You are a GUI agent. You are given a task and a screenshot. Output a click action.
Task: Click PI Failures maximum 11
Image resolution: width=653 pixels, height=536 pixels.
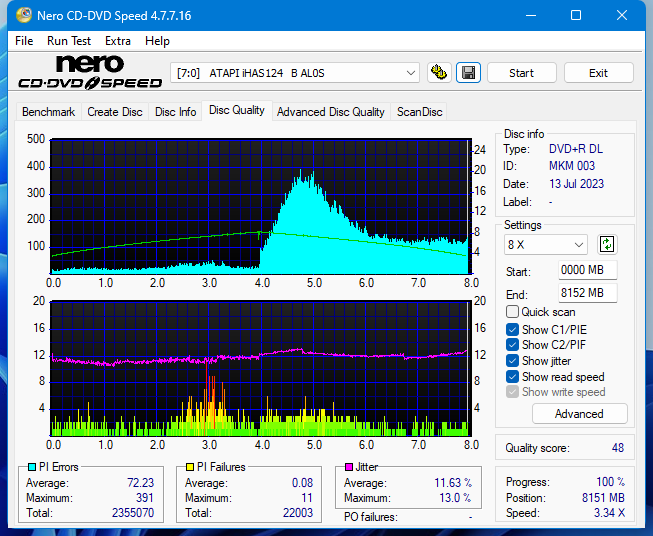click(x=307, y=498)
